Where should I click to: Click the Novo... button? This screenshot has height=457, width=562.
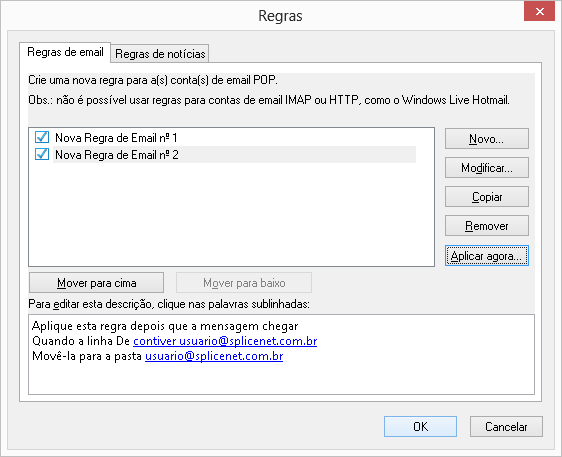pyautogui.click(x=486, y=139)
